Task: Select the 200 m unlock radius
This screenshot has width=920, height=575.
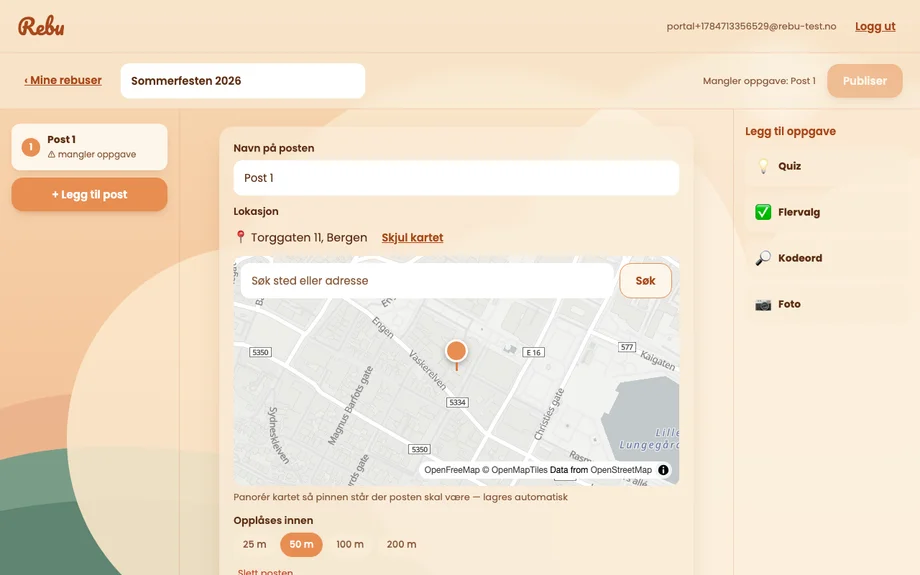Action: coord(401,544)
